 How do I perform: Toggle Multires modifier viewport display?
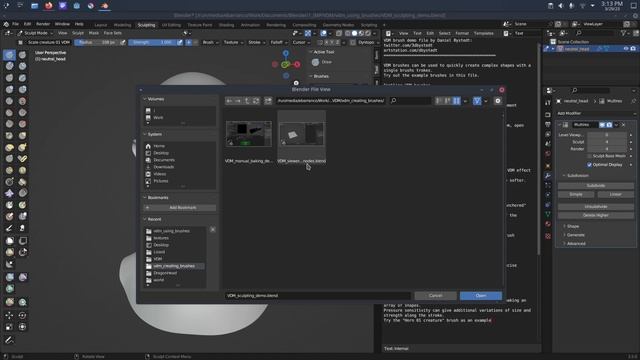(x=602, y=124)
